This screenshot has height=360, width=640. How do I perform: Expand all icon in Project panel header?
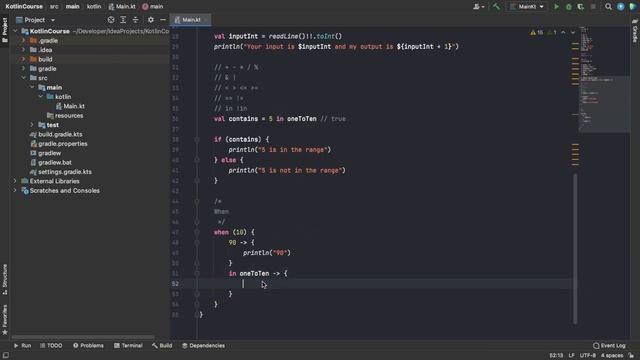pyautogui.click(x=123, y=20)
